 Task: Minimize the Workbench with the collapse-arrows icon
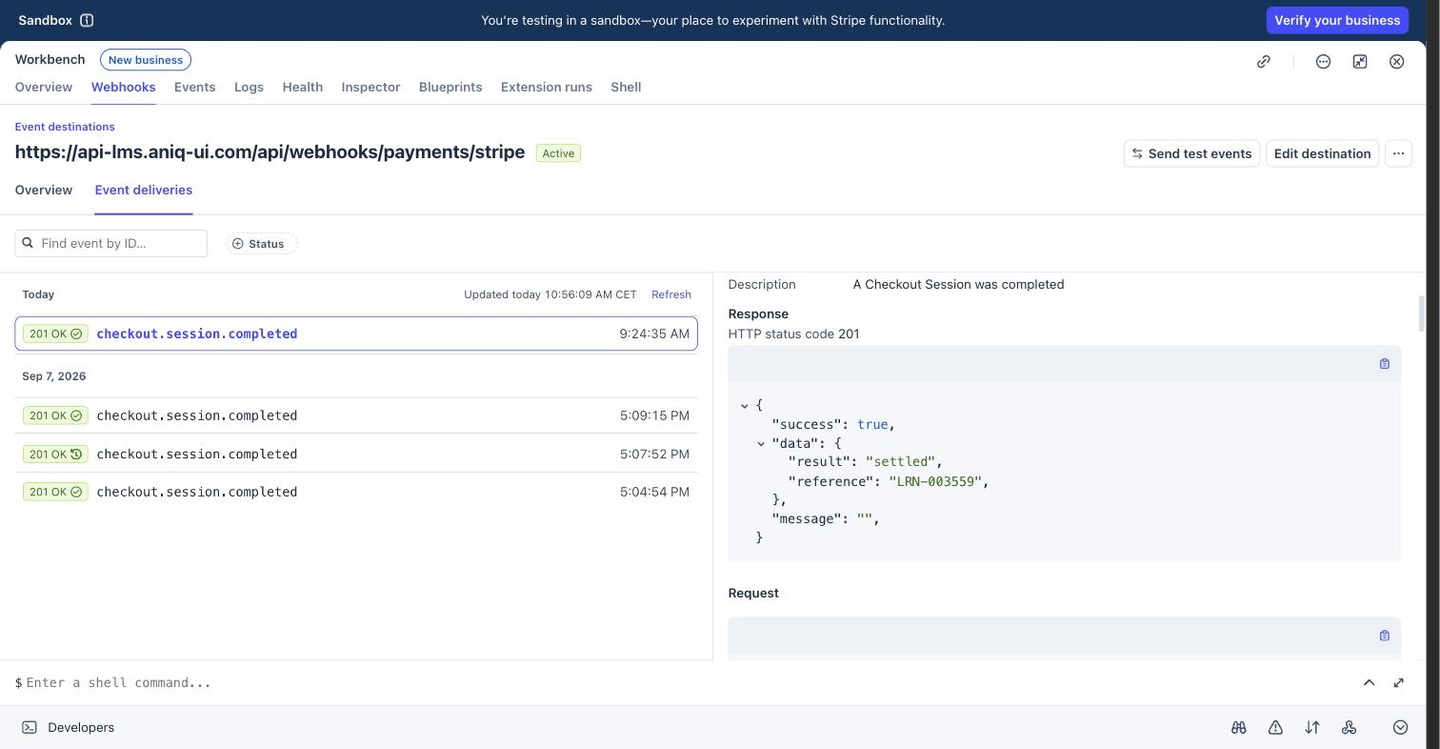[1360, 61]
